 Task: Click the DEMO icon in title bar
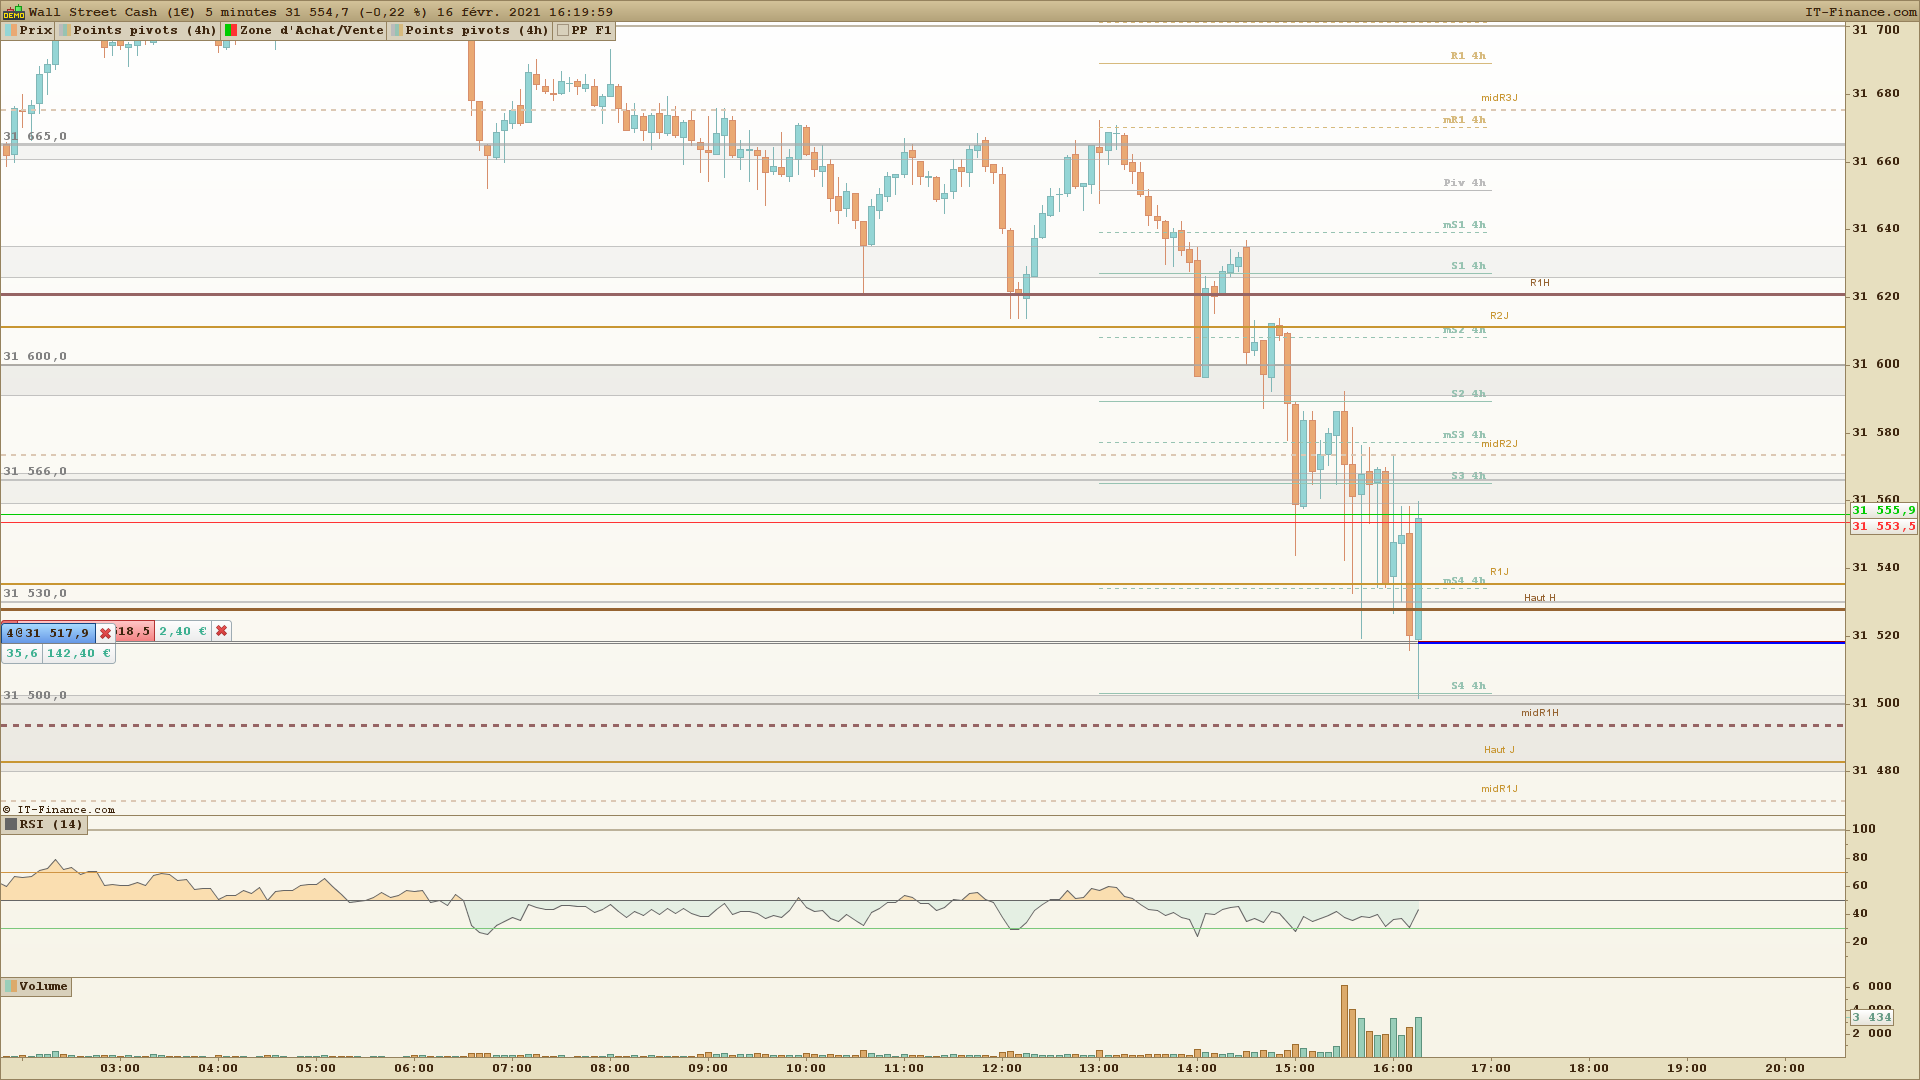point(13,13)
